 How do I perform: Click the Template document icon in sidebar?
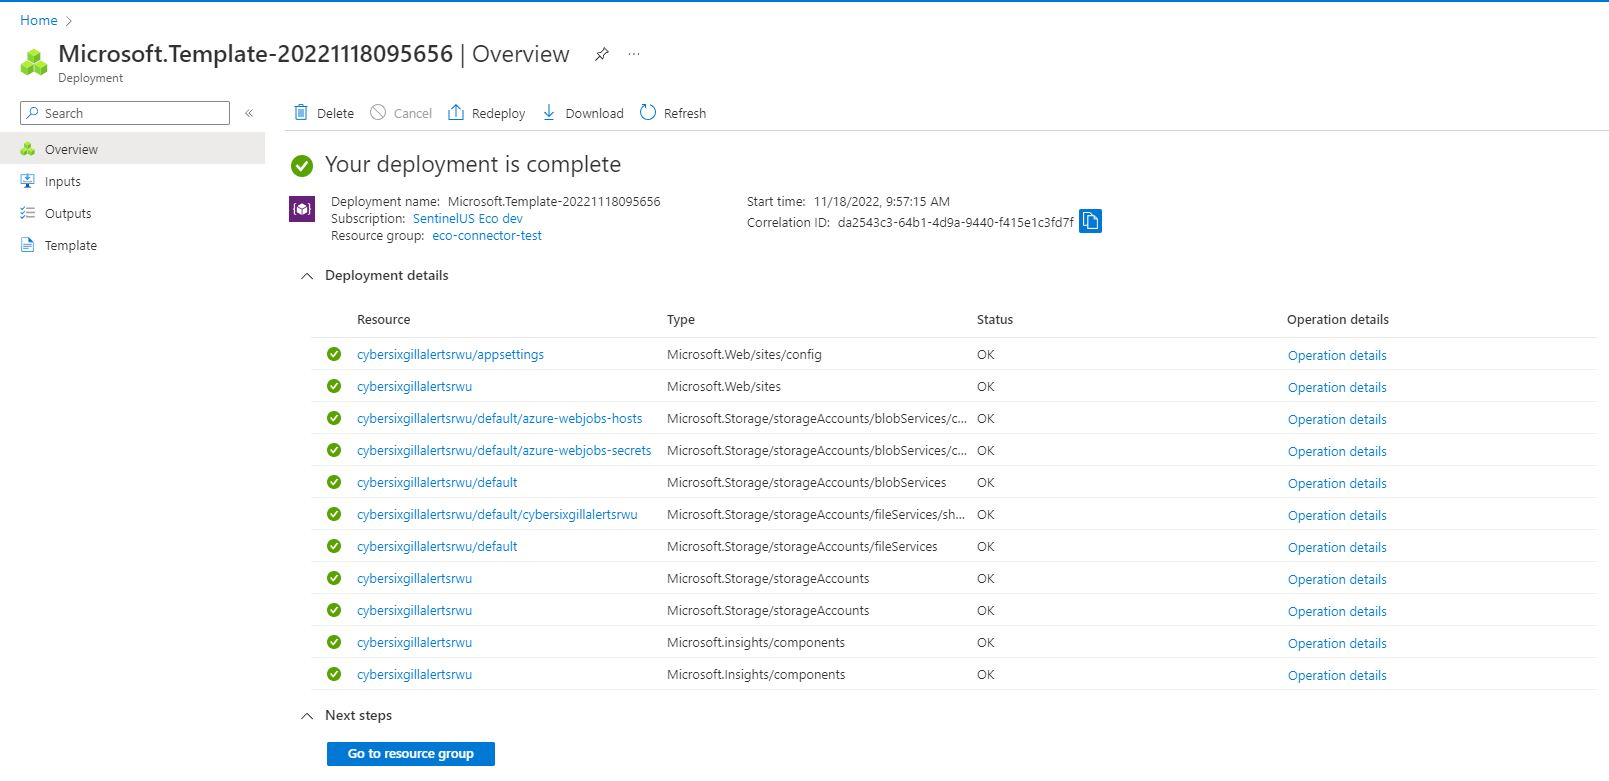coord(28,245)
